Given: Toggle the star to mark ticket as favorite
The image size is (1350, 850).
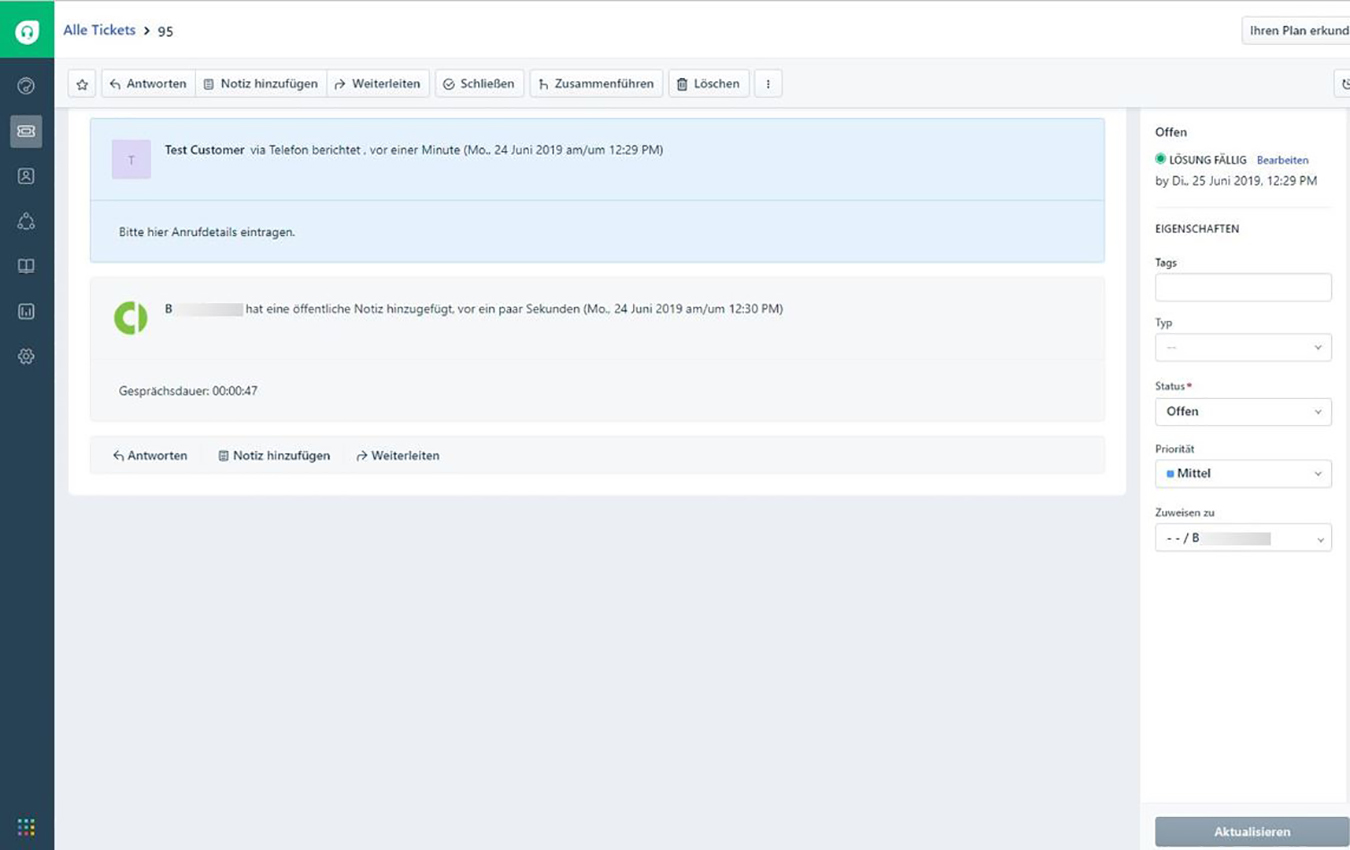Looking at the screenshot, I should pyautogui.click(x=81, y=84).
